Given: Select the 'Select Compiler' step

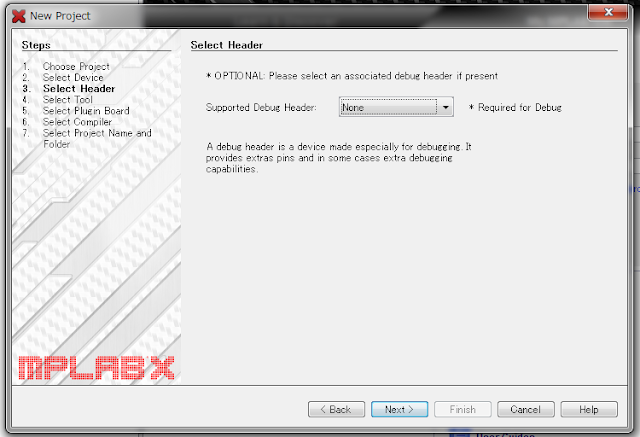Looking at the screenshot, I should point(77,122).
